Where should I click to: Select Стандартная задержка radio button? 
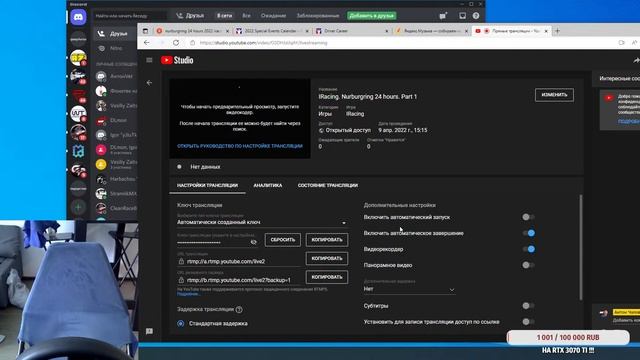tap(181, 323)
